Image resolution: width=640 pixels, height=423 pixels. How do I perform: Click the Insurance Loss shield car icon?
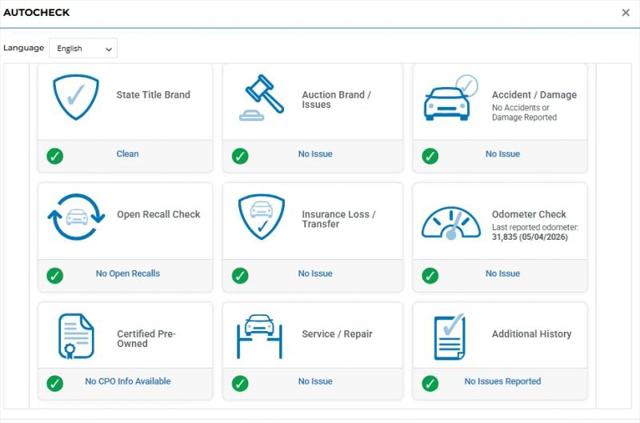[x=262, y=217]
